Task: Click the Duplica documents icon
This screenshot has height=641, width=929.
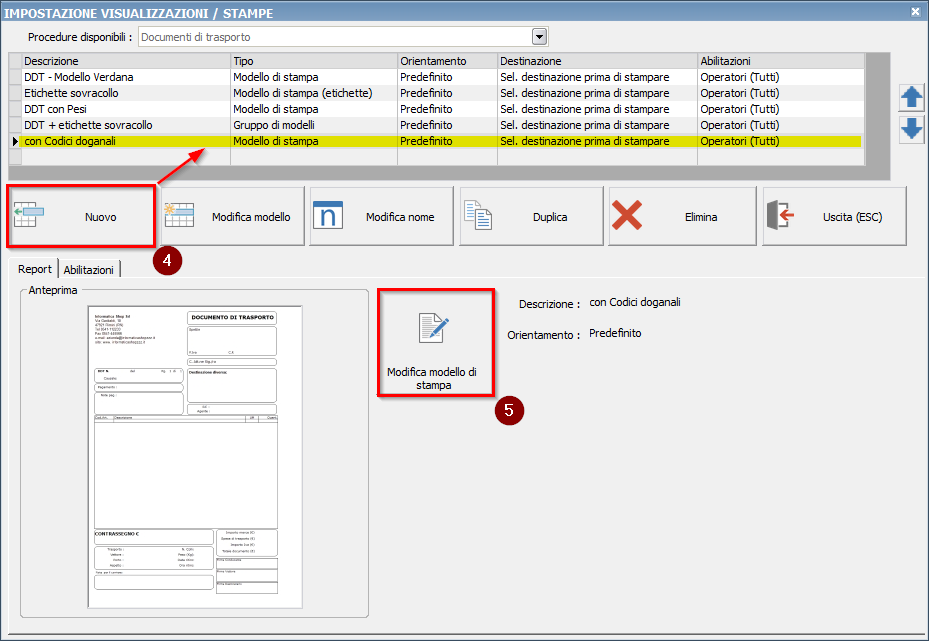Action: coord(478,216)
